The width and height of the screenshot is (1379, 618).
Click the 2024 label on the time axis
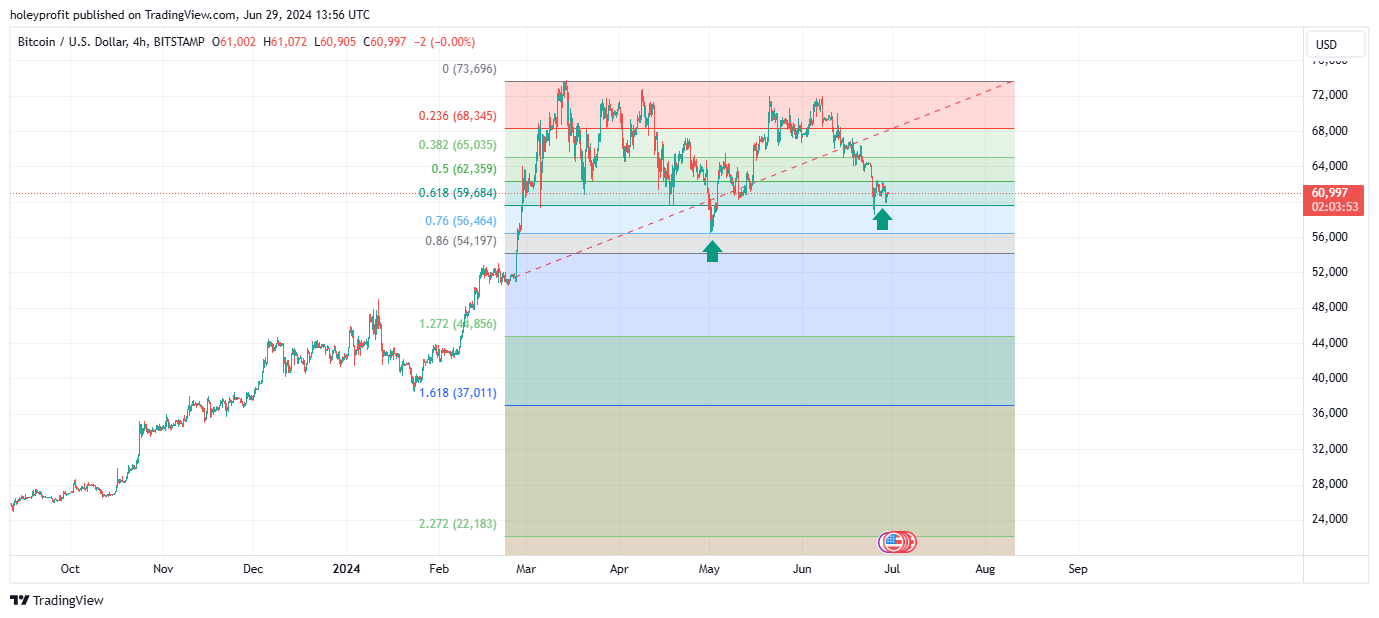point(346,569)
